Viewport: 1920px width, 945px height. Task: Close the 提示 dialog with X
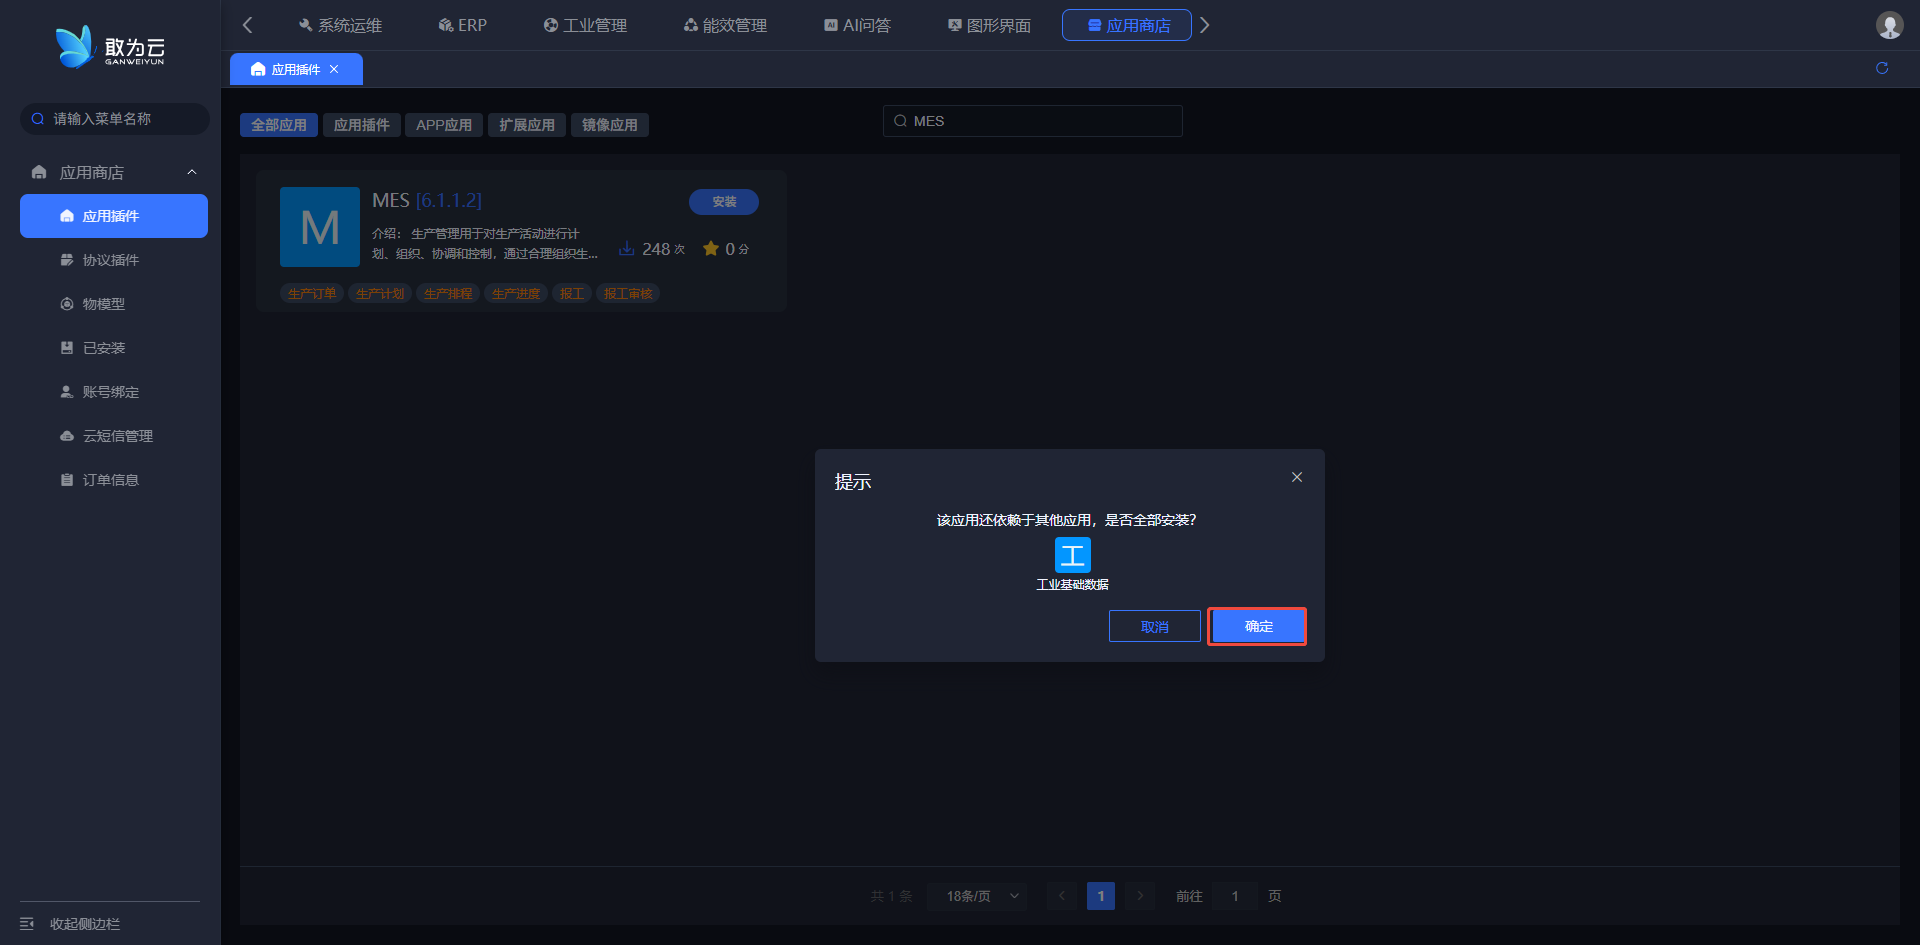[x=1297, y=477]
